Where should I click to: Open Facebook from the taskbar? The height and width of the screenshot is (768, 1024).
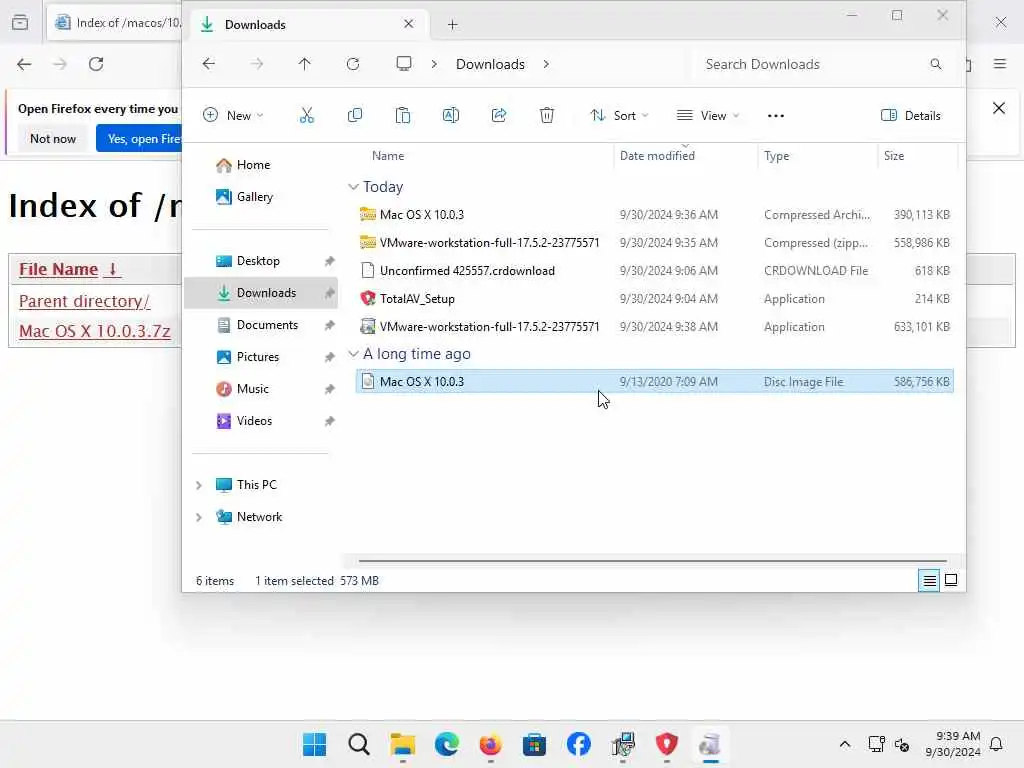579,744
